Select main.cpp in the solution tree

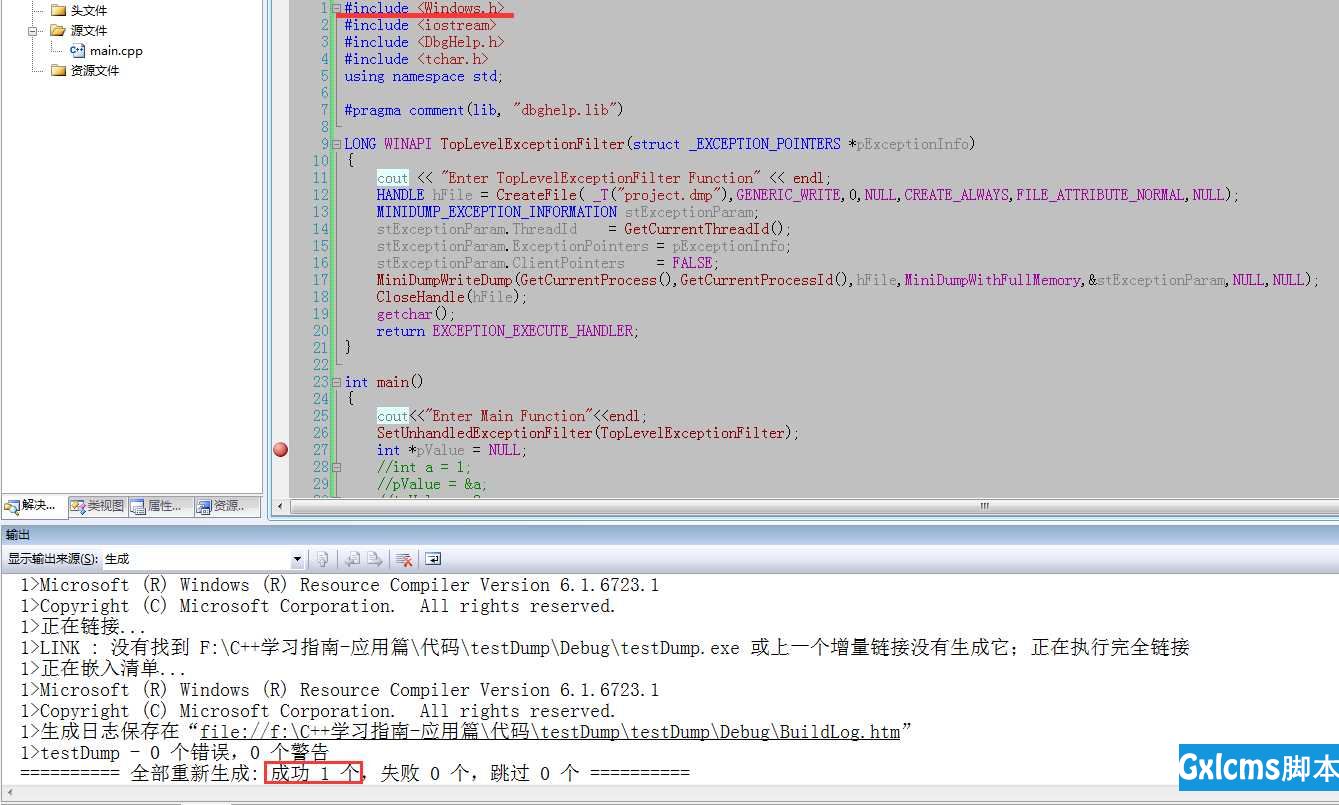click(x=116, y=51)
